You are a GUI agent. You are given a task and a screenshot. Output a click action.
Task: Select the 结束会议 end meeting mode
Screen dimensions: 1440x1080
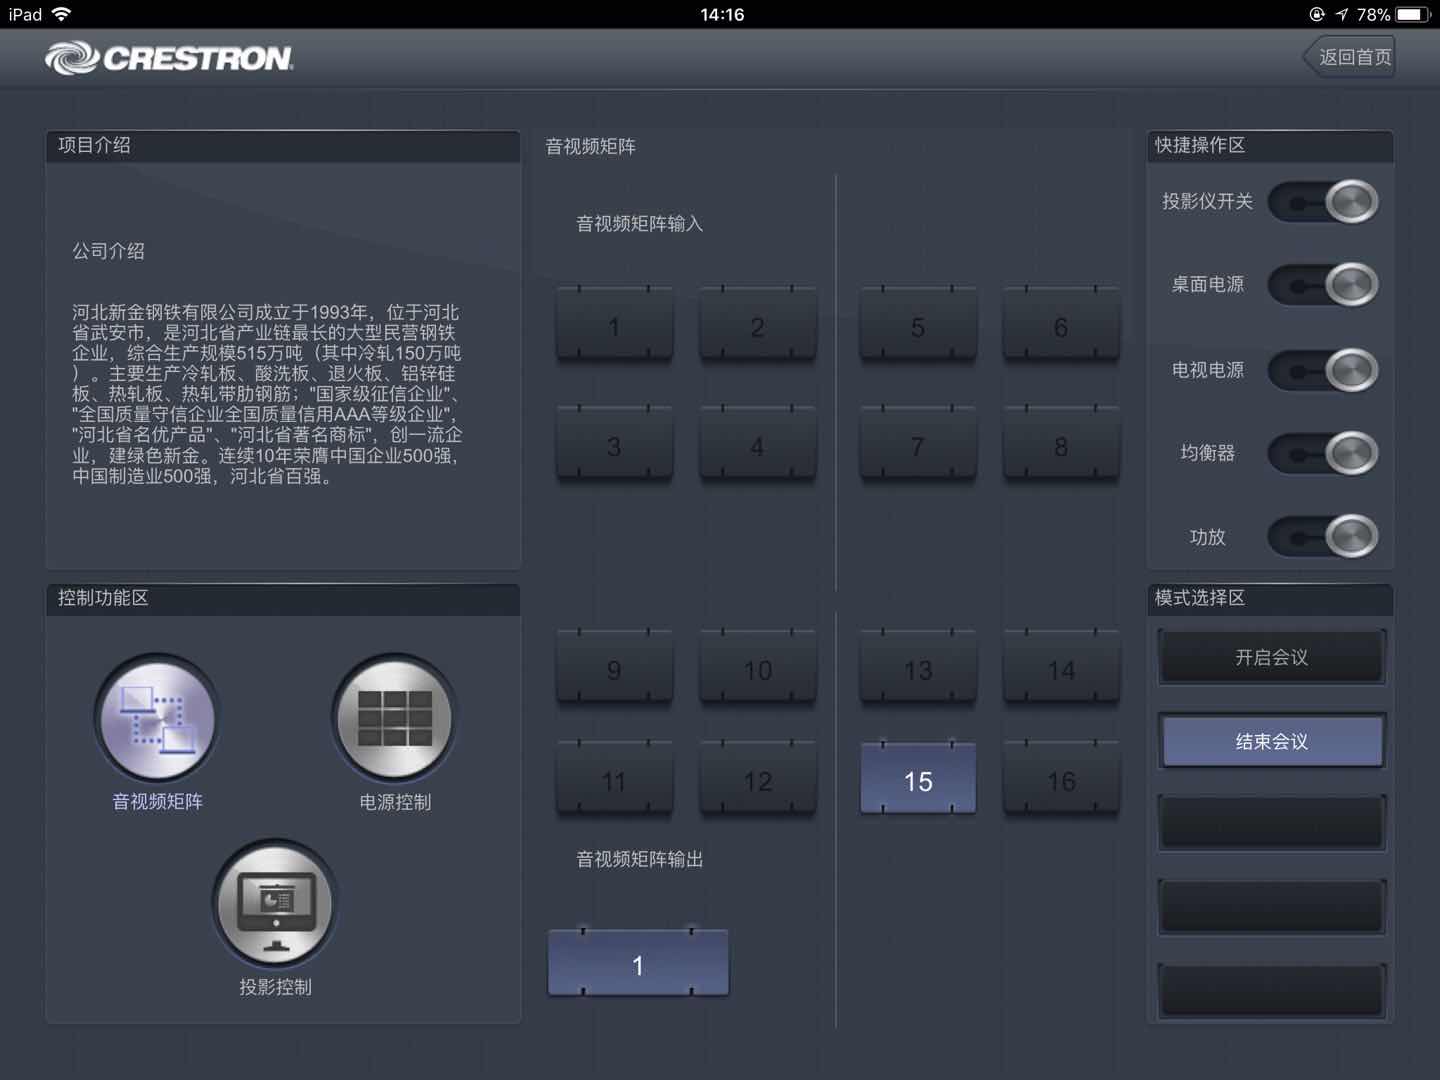click(1271, 741)
